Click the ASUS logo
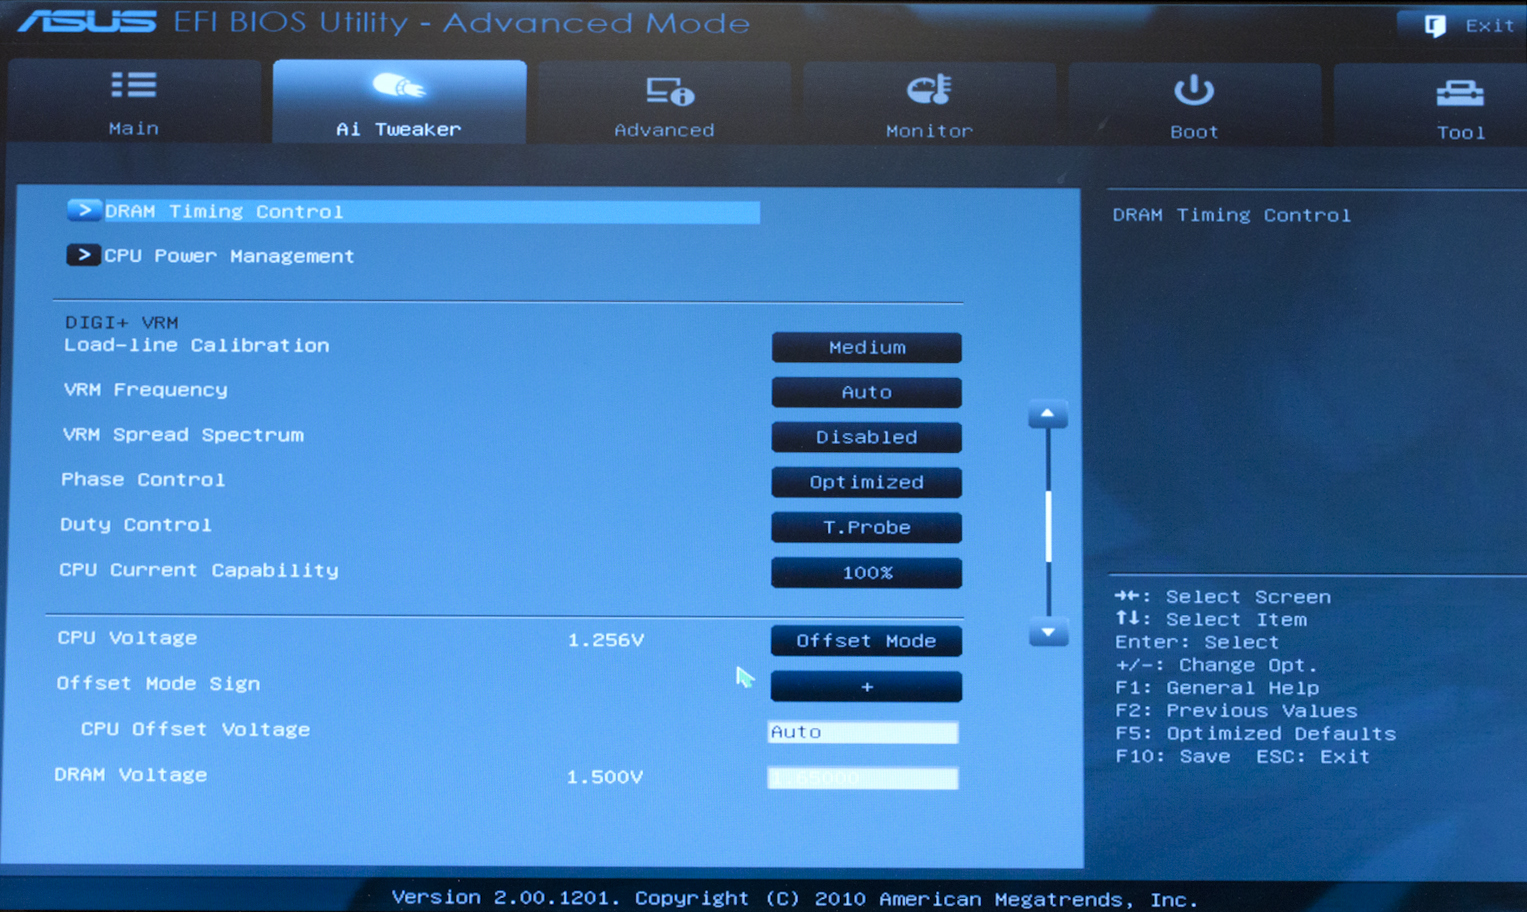The height and width of the screenshot is (912, 1527). point(87,21)
